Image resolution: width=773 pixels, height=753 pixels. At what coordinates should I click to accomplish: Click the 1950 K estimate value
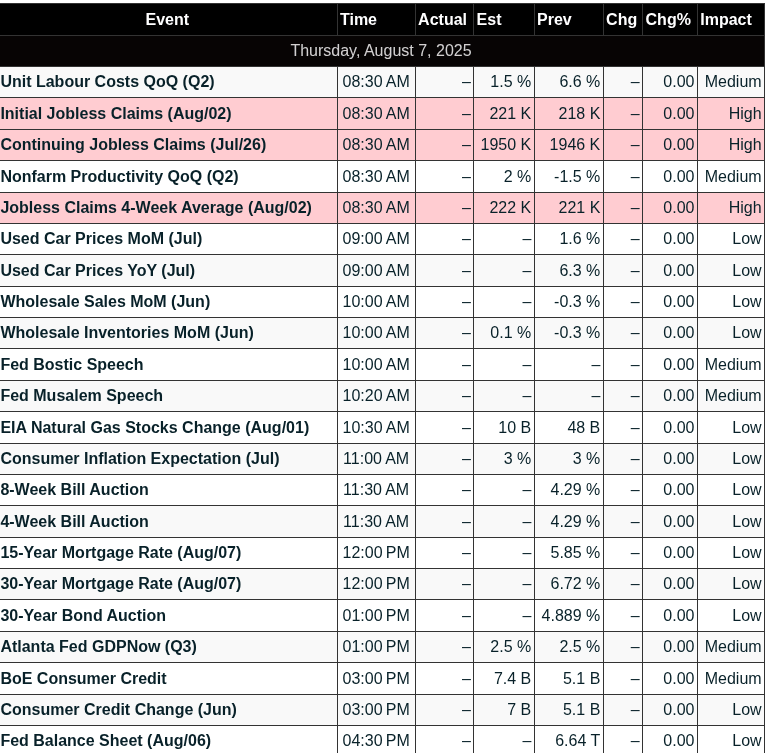click(506, 144)
